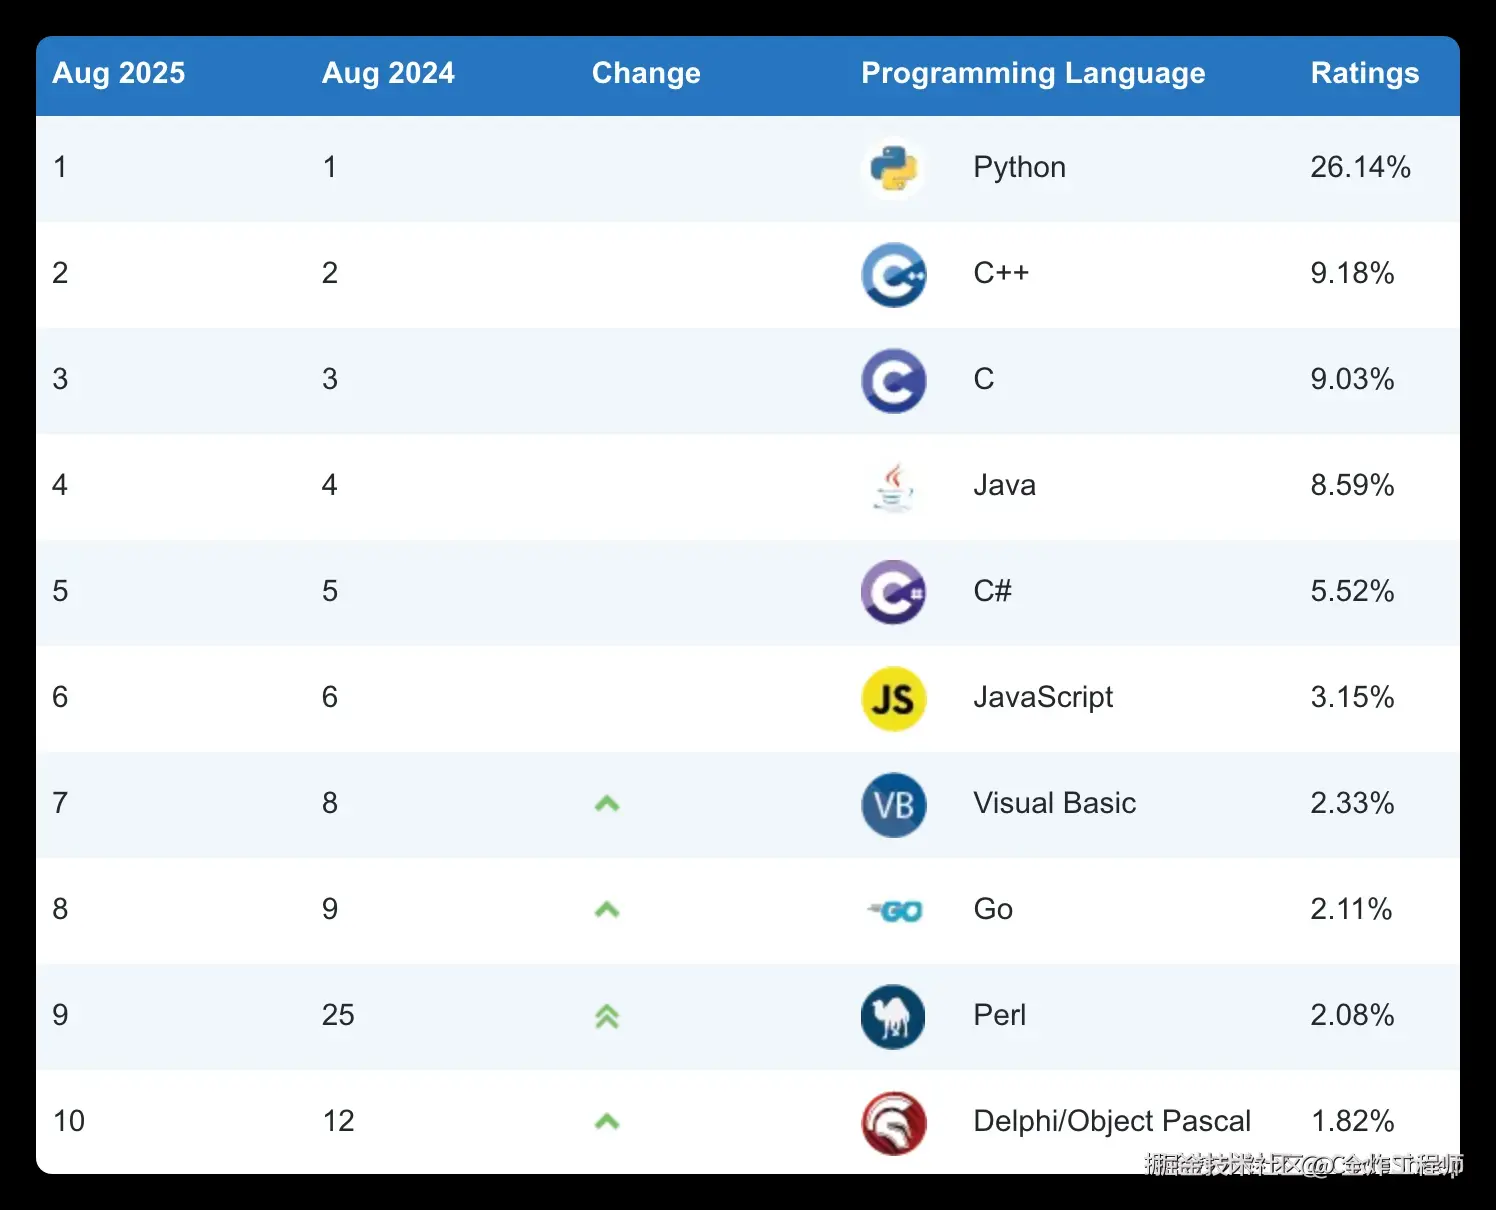Open the JavaScript language name link

coord(1043,697)
